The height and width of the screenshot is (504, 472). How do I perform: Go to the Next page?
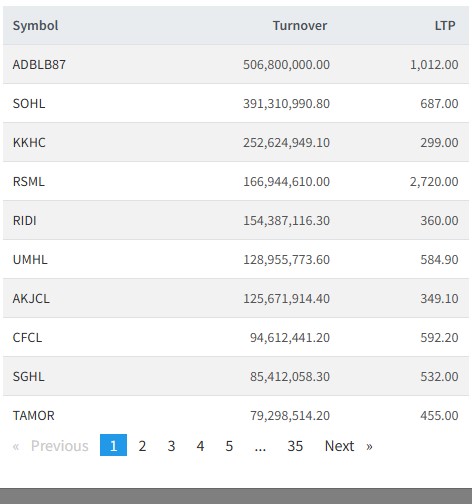click(x=339, y=446)
